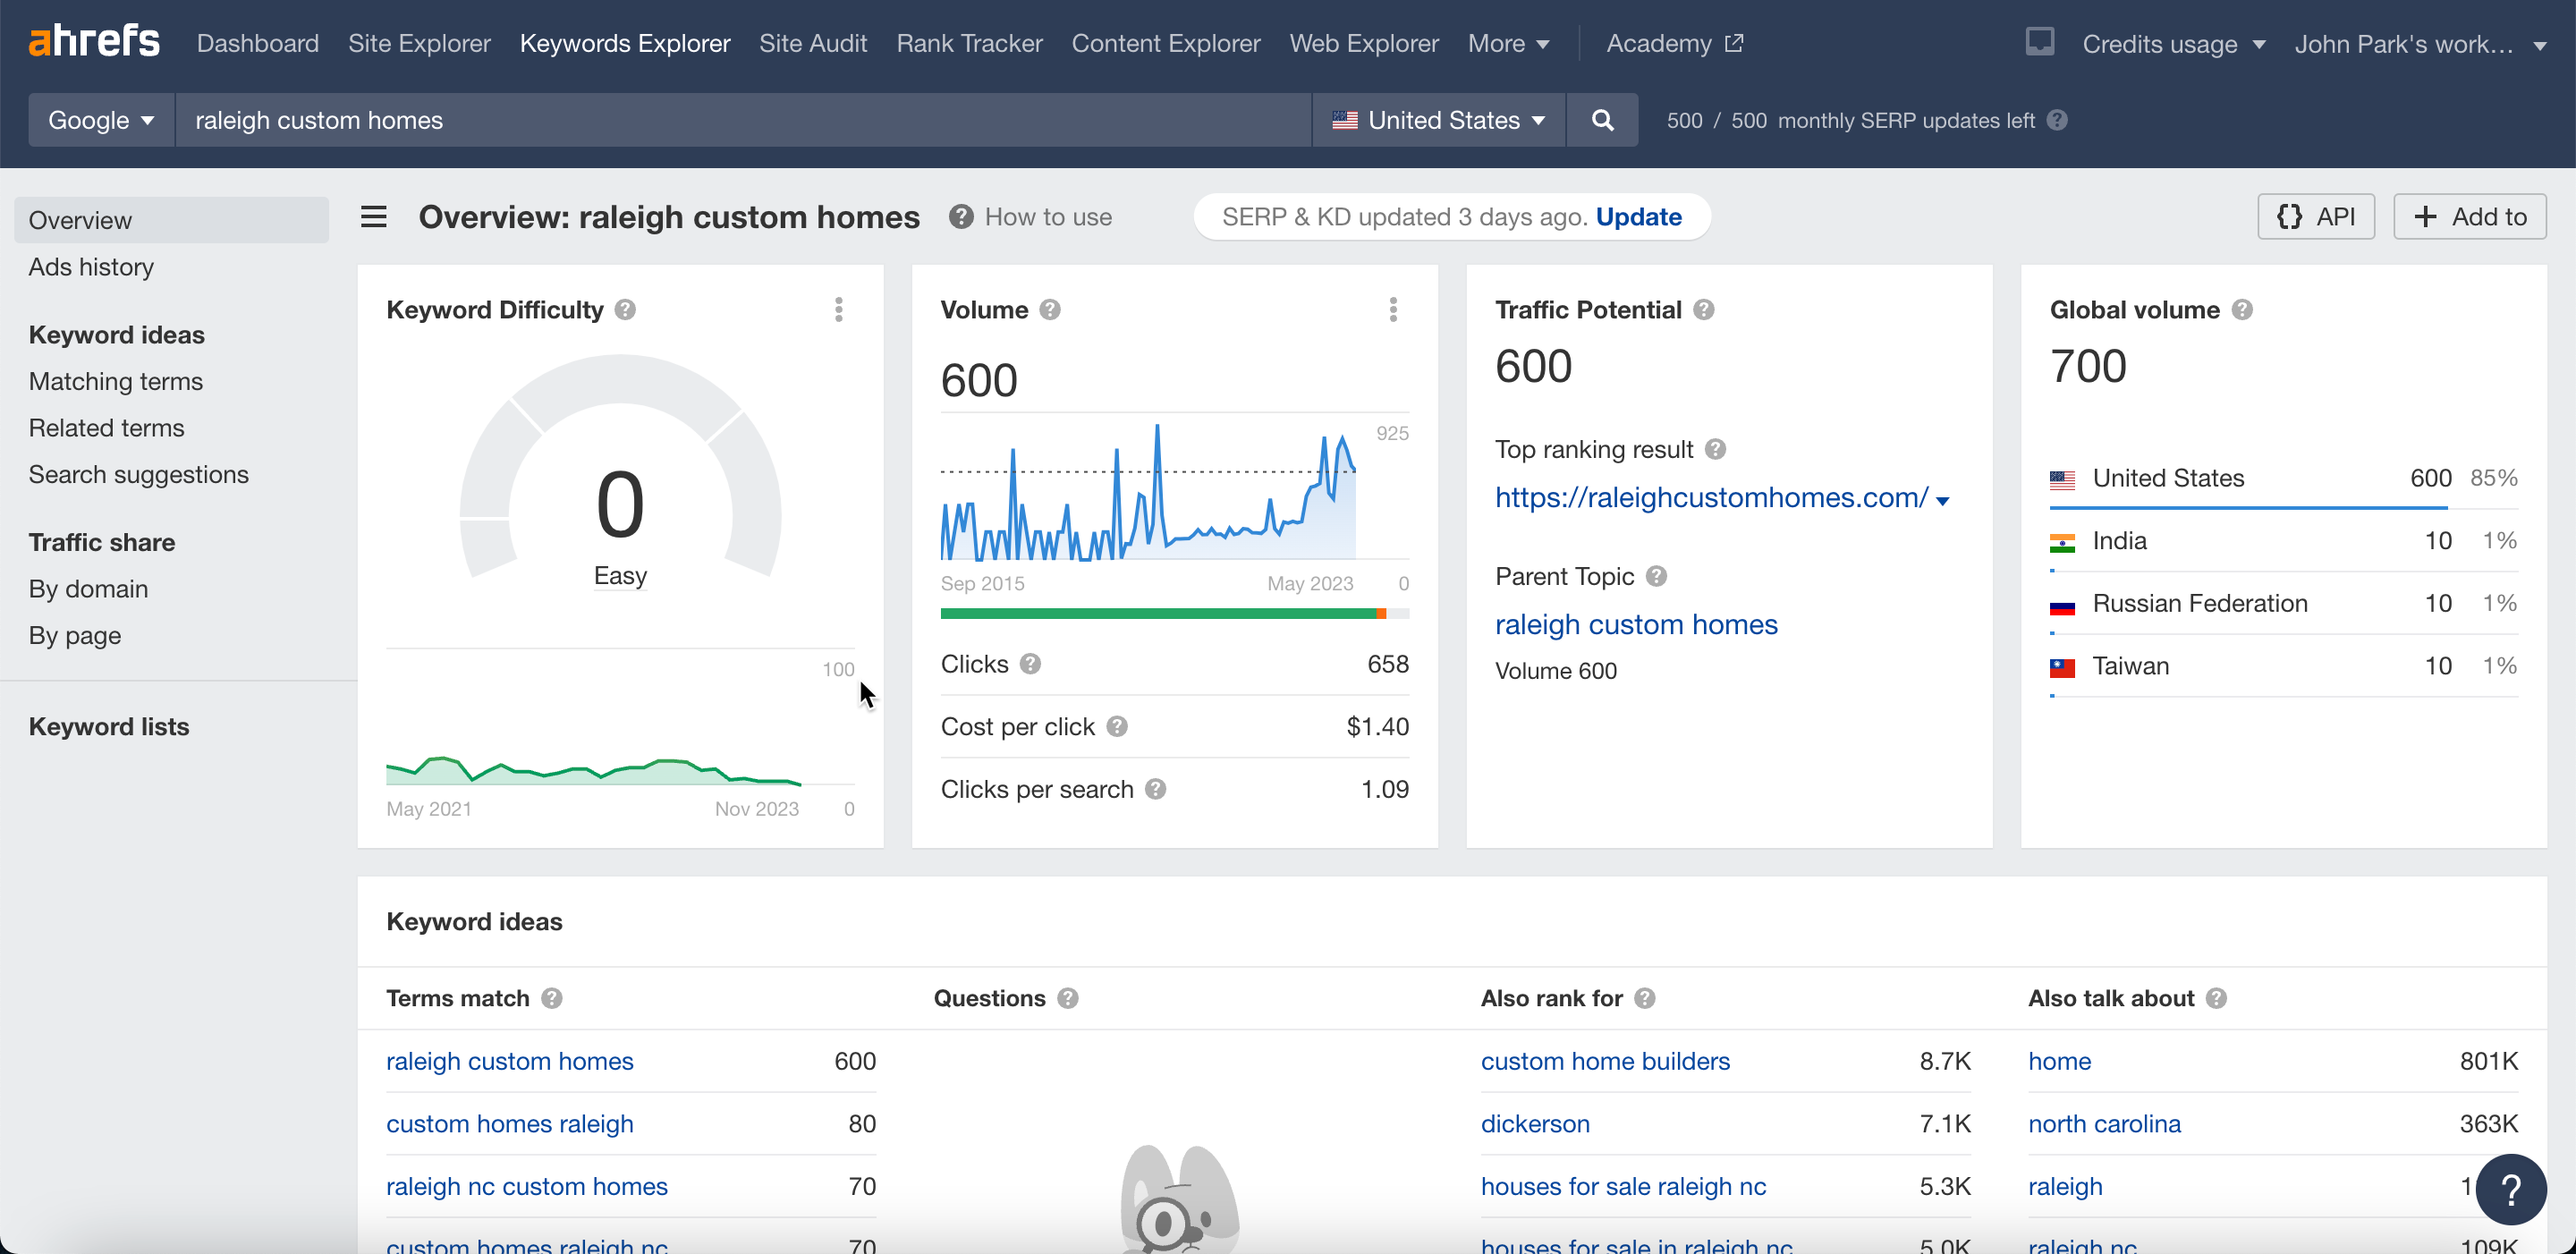Click the keyword search input field
This screenshot has height=1254, width=2576.
pyautogui.click(x=742, y=120)
